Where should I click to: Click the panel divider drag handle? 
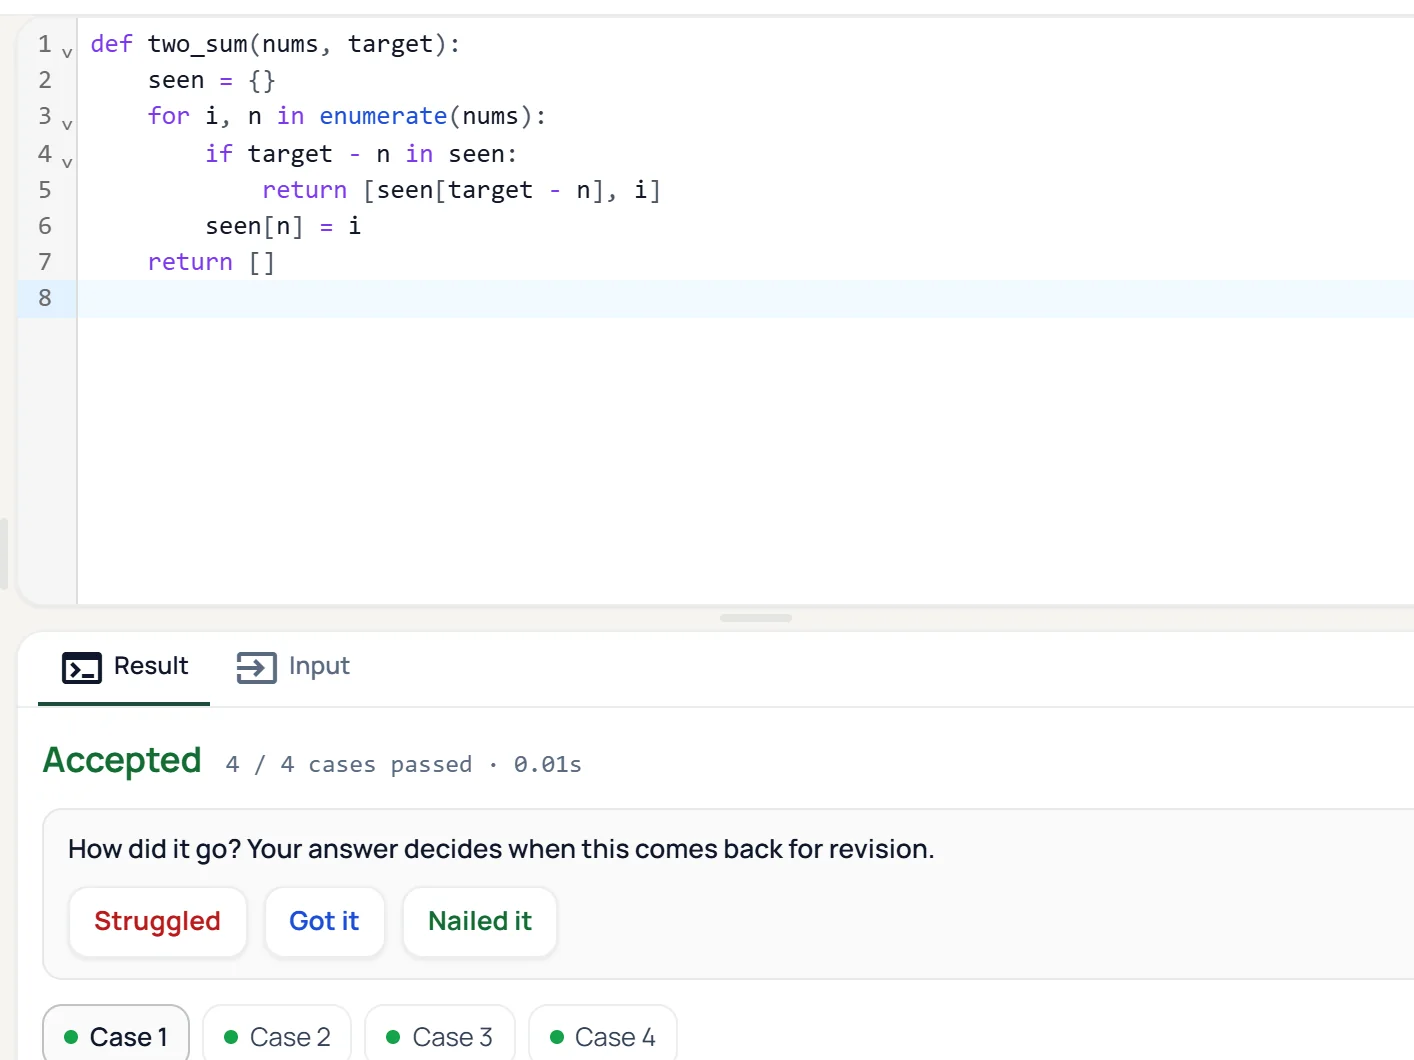(x=756, y=618)
